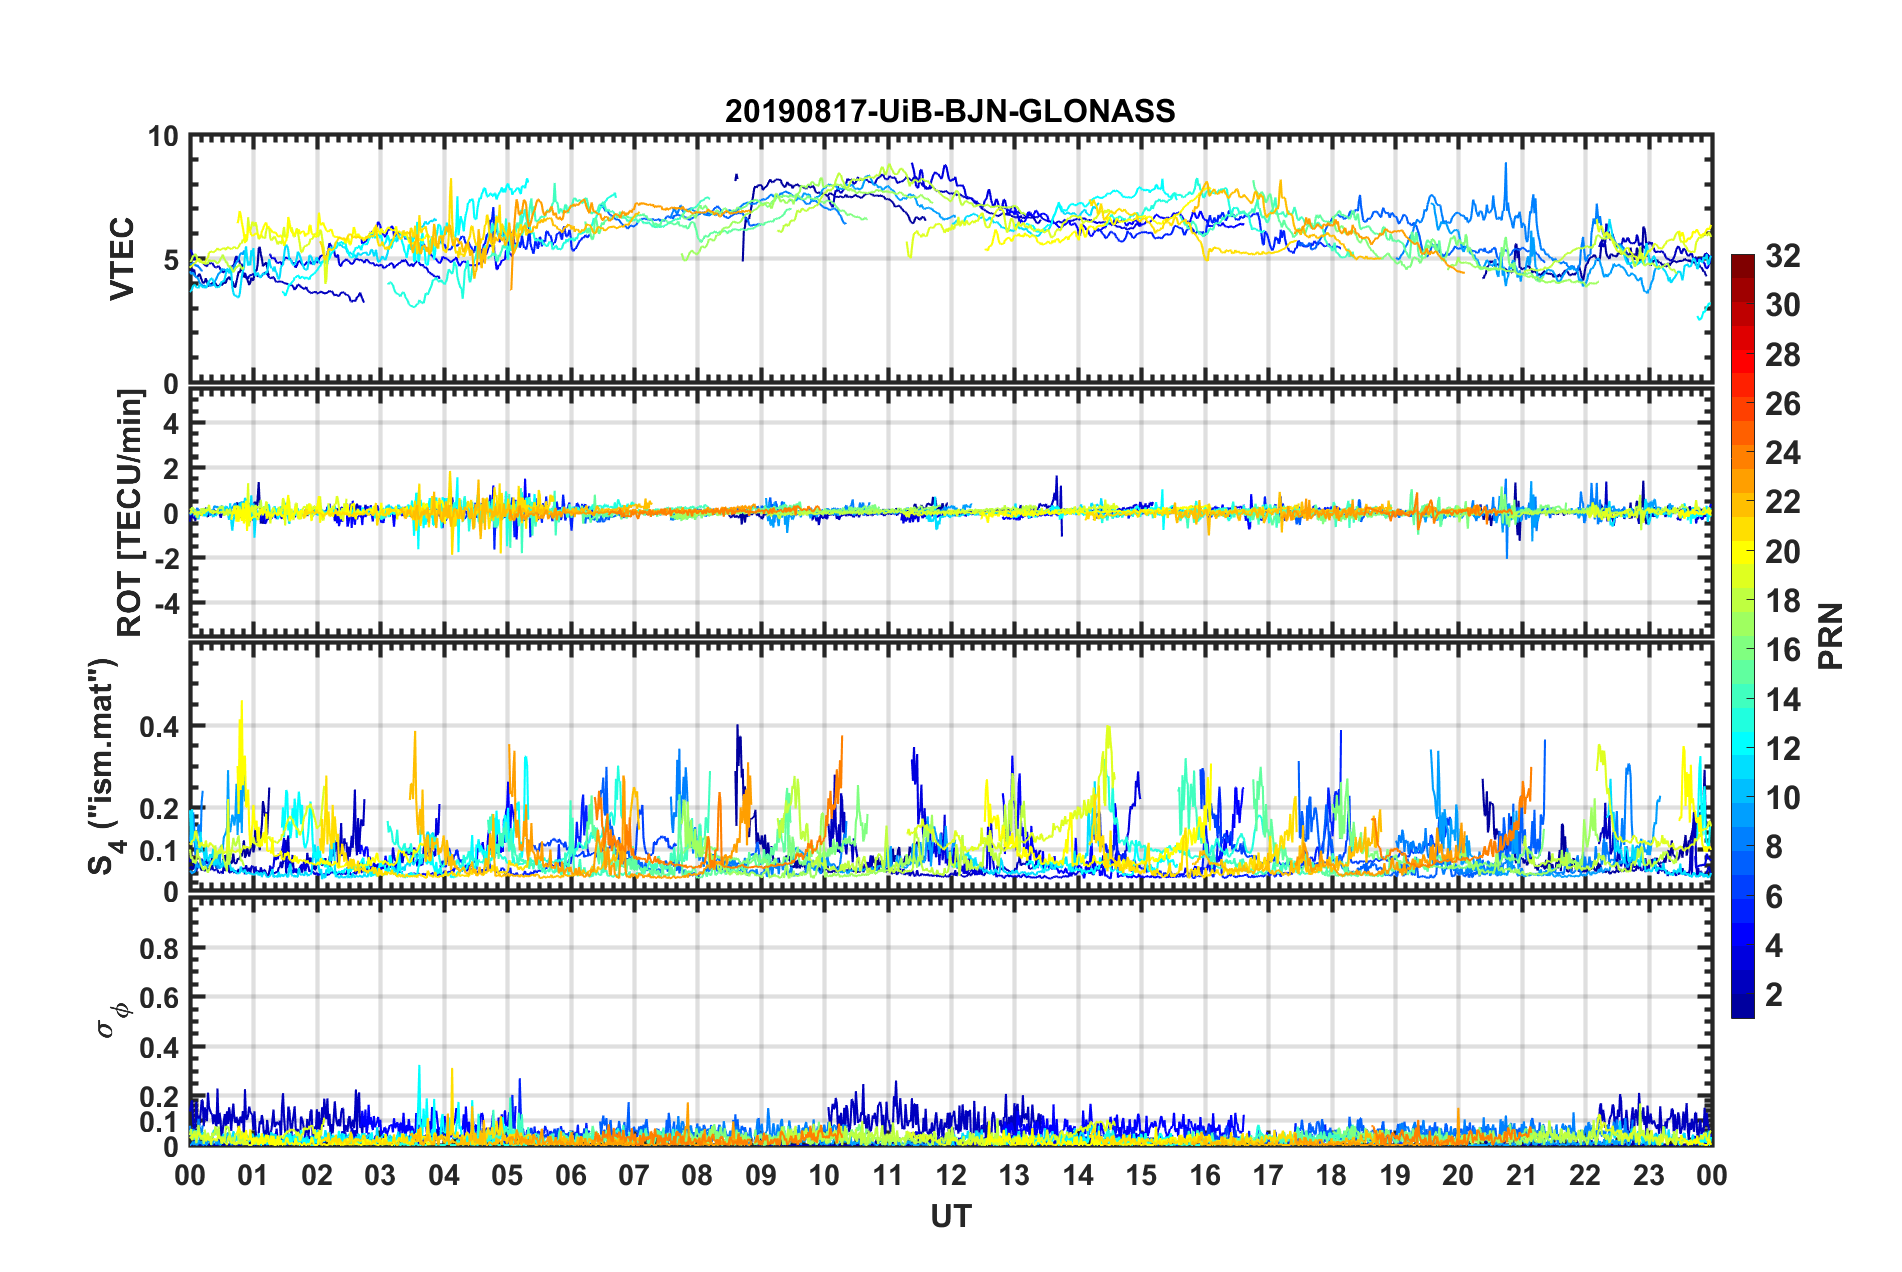Click the sigma-phi axis tick label 0.6
Viewport: 1902px width, 1272px height.
(160, 998)
